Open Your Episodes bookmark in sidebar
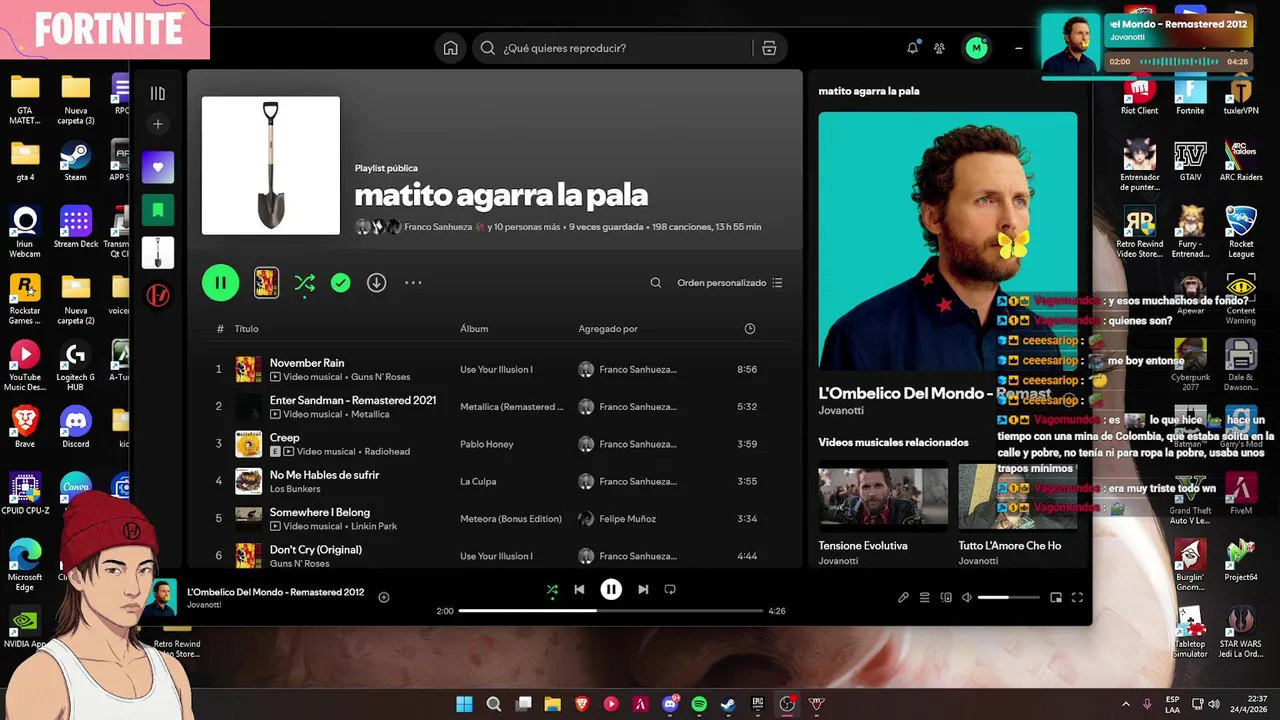 click(x=158, y=210)
